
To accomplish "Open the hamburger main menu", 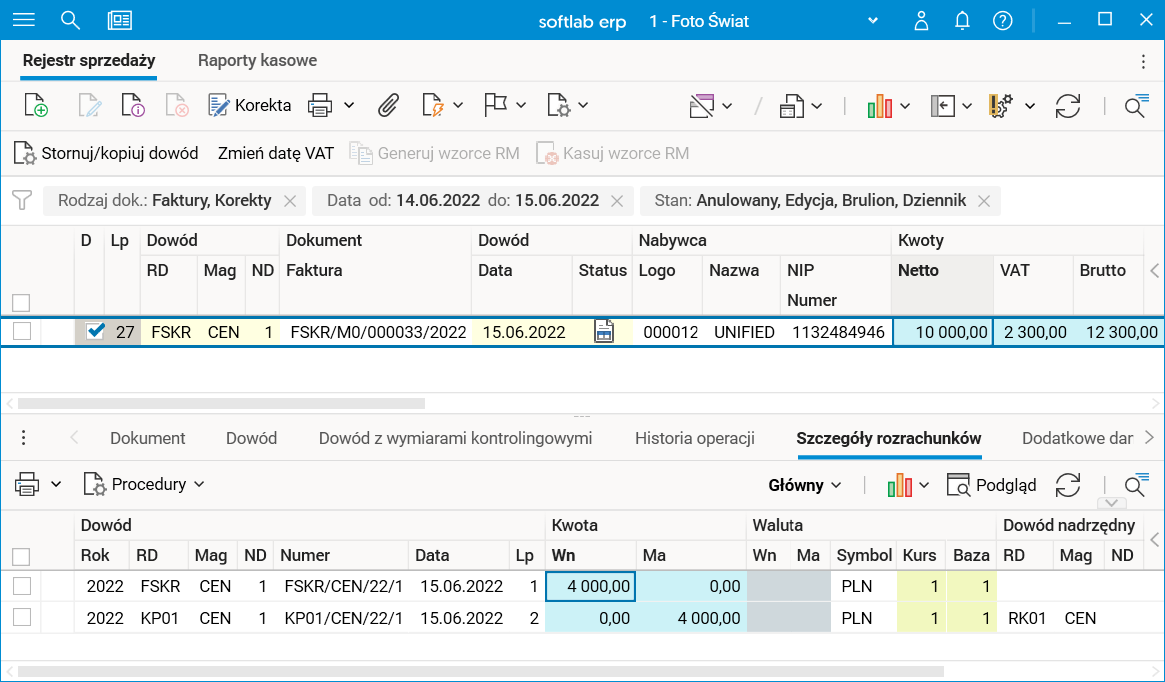I will [x=23, y=21].
